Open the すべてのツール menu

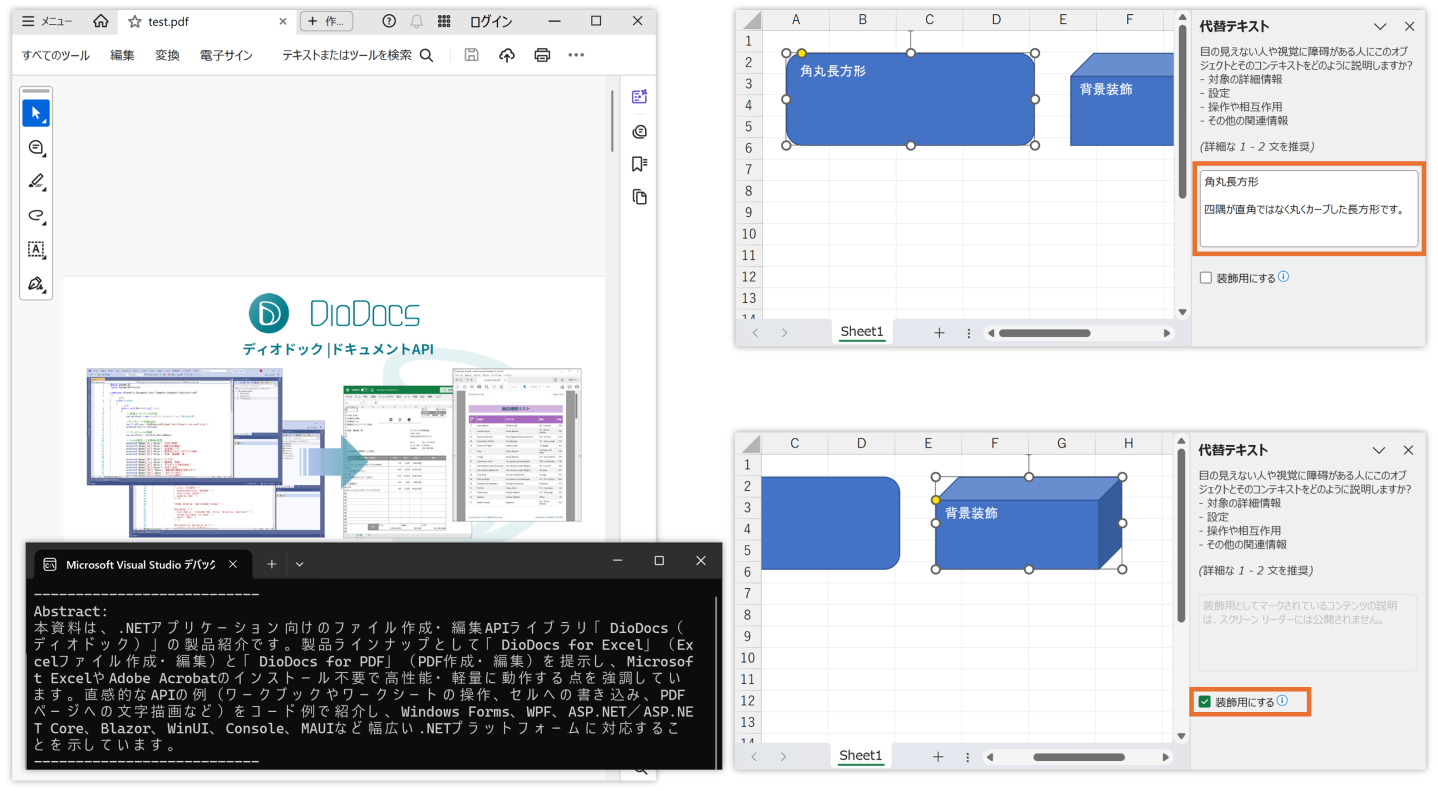click(55, 55)
